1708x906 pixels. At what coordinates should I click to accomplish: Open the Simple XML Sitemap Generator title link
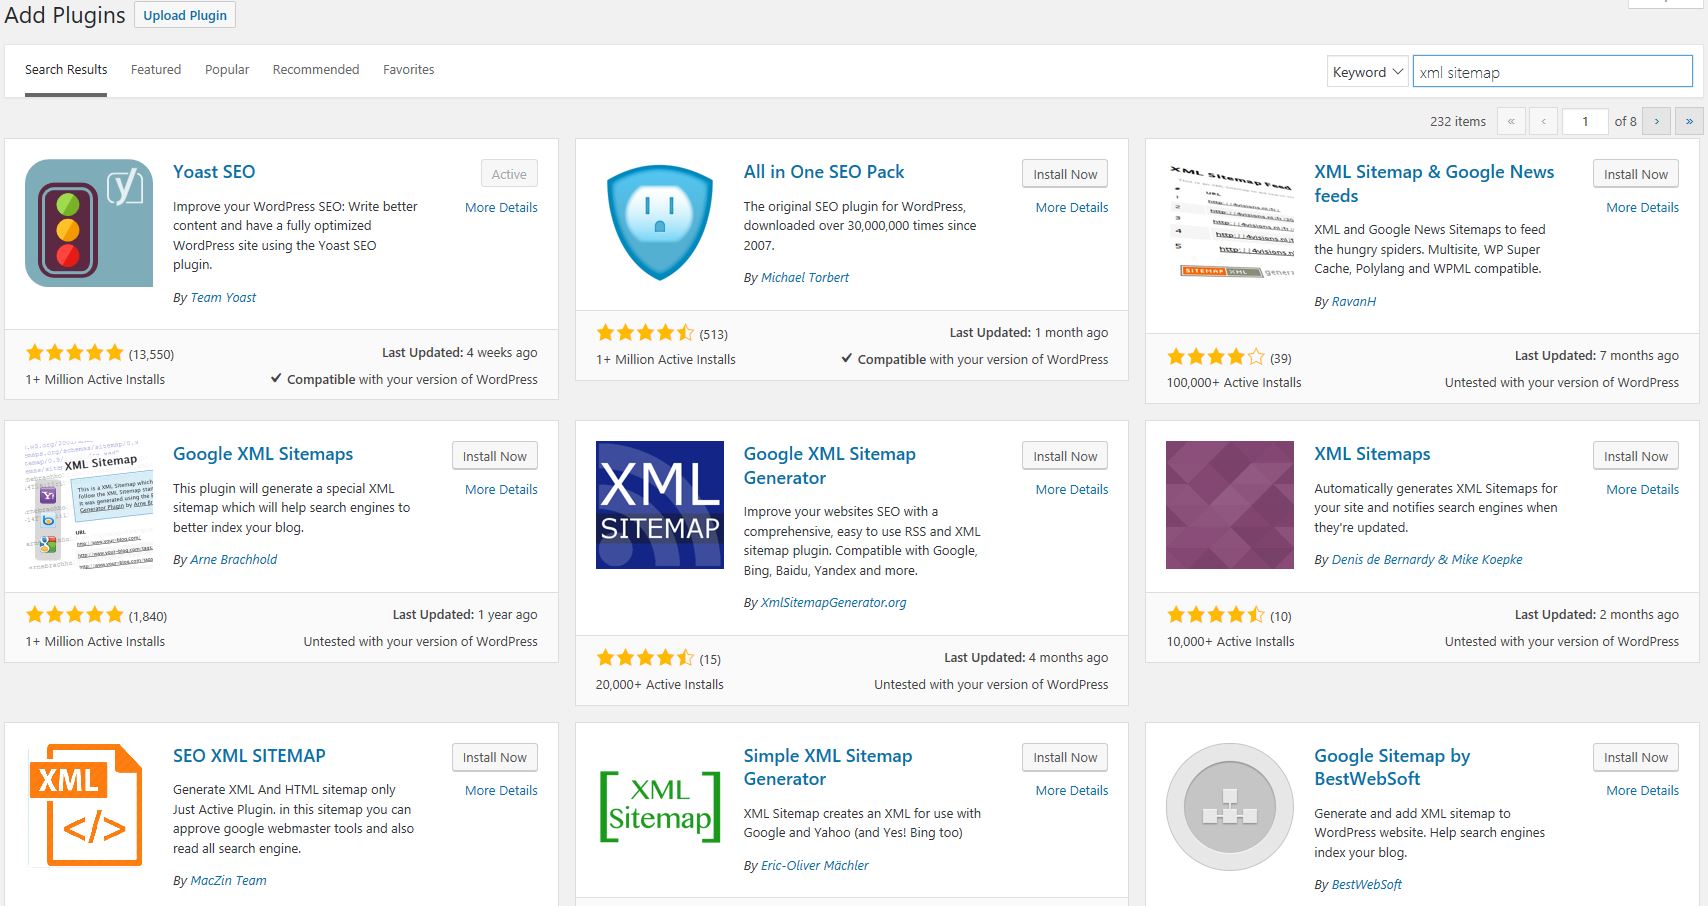tap(828, 767)
